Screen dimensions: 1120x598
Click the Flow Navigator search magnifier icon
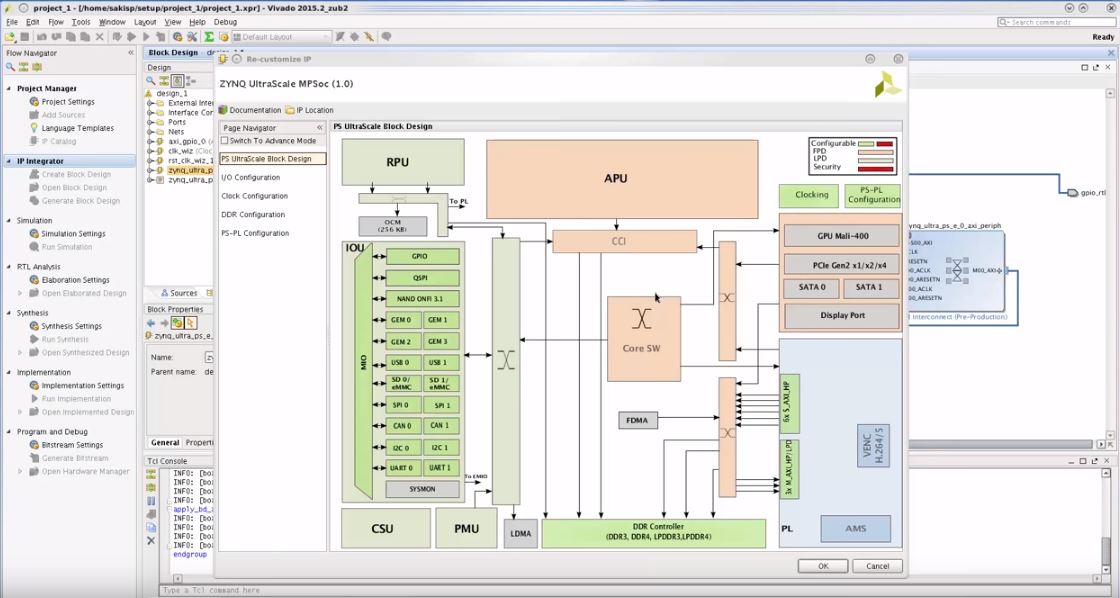pyautogui.click(x=10, y=67)
